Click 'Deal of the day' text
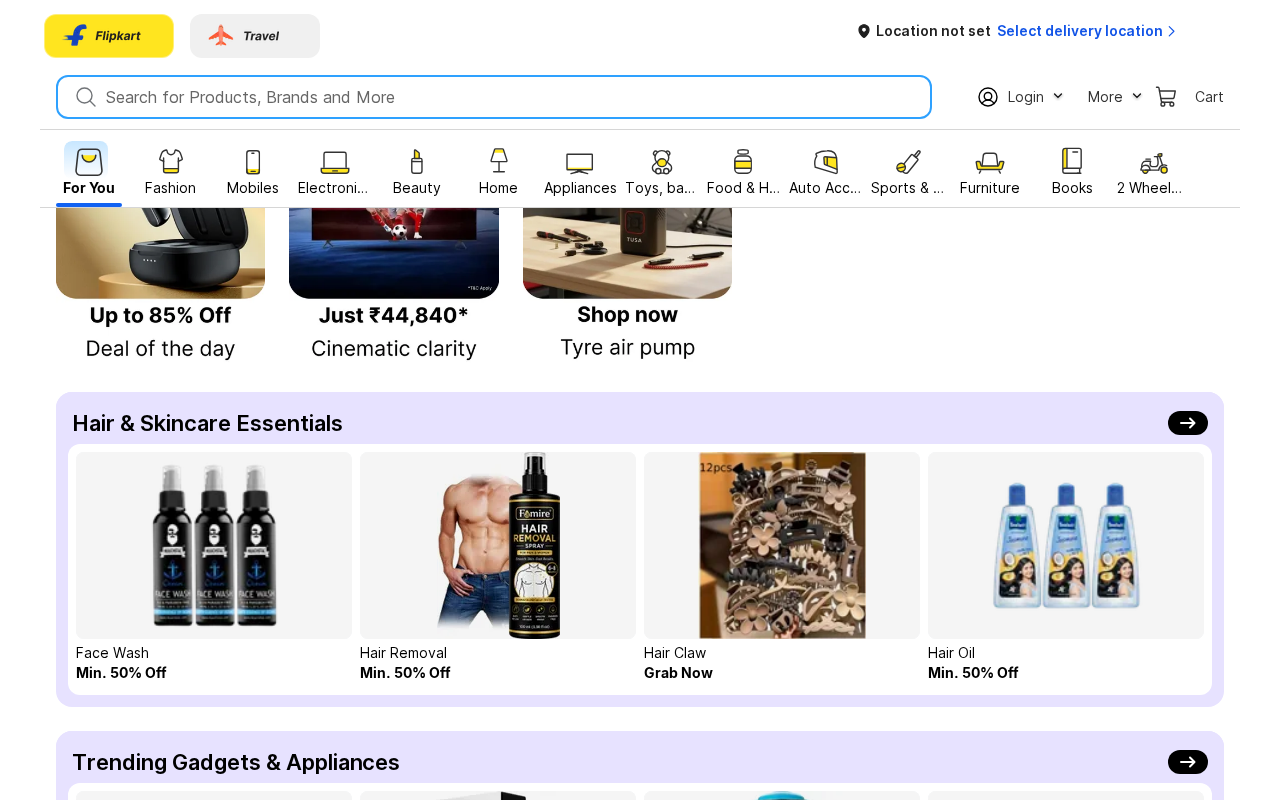The height and width of the screenshot is (800, 1280). pyautogui.click(x=160, y=349)
